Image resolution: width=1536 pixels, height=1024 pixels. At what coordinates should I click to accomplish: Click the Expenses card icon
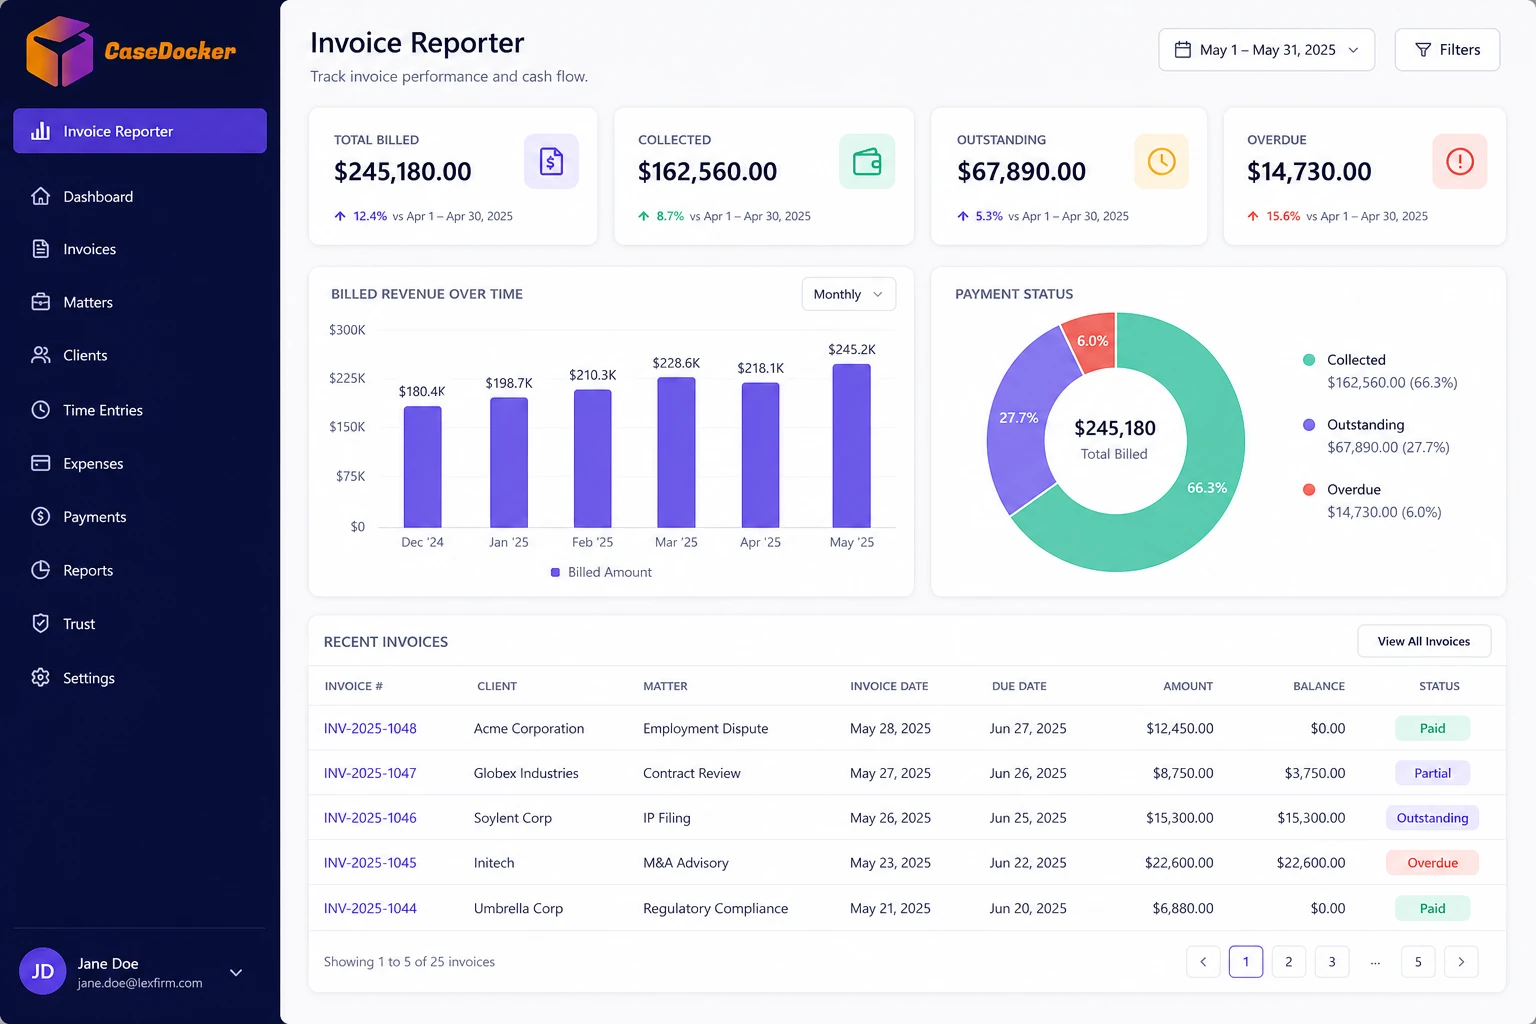(x=41, y=463)
